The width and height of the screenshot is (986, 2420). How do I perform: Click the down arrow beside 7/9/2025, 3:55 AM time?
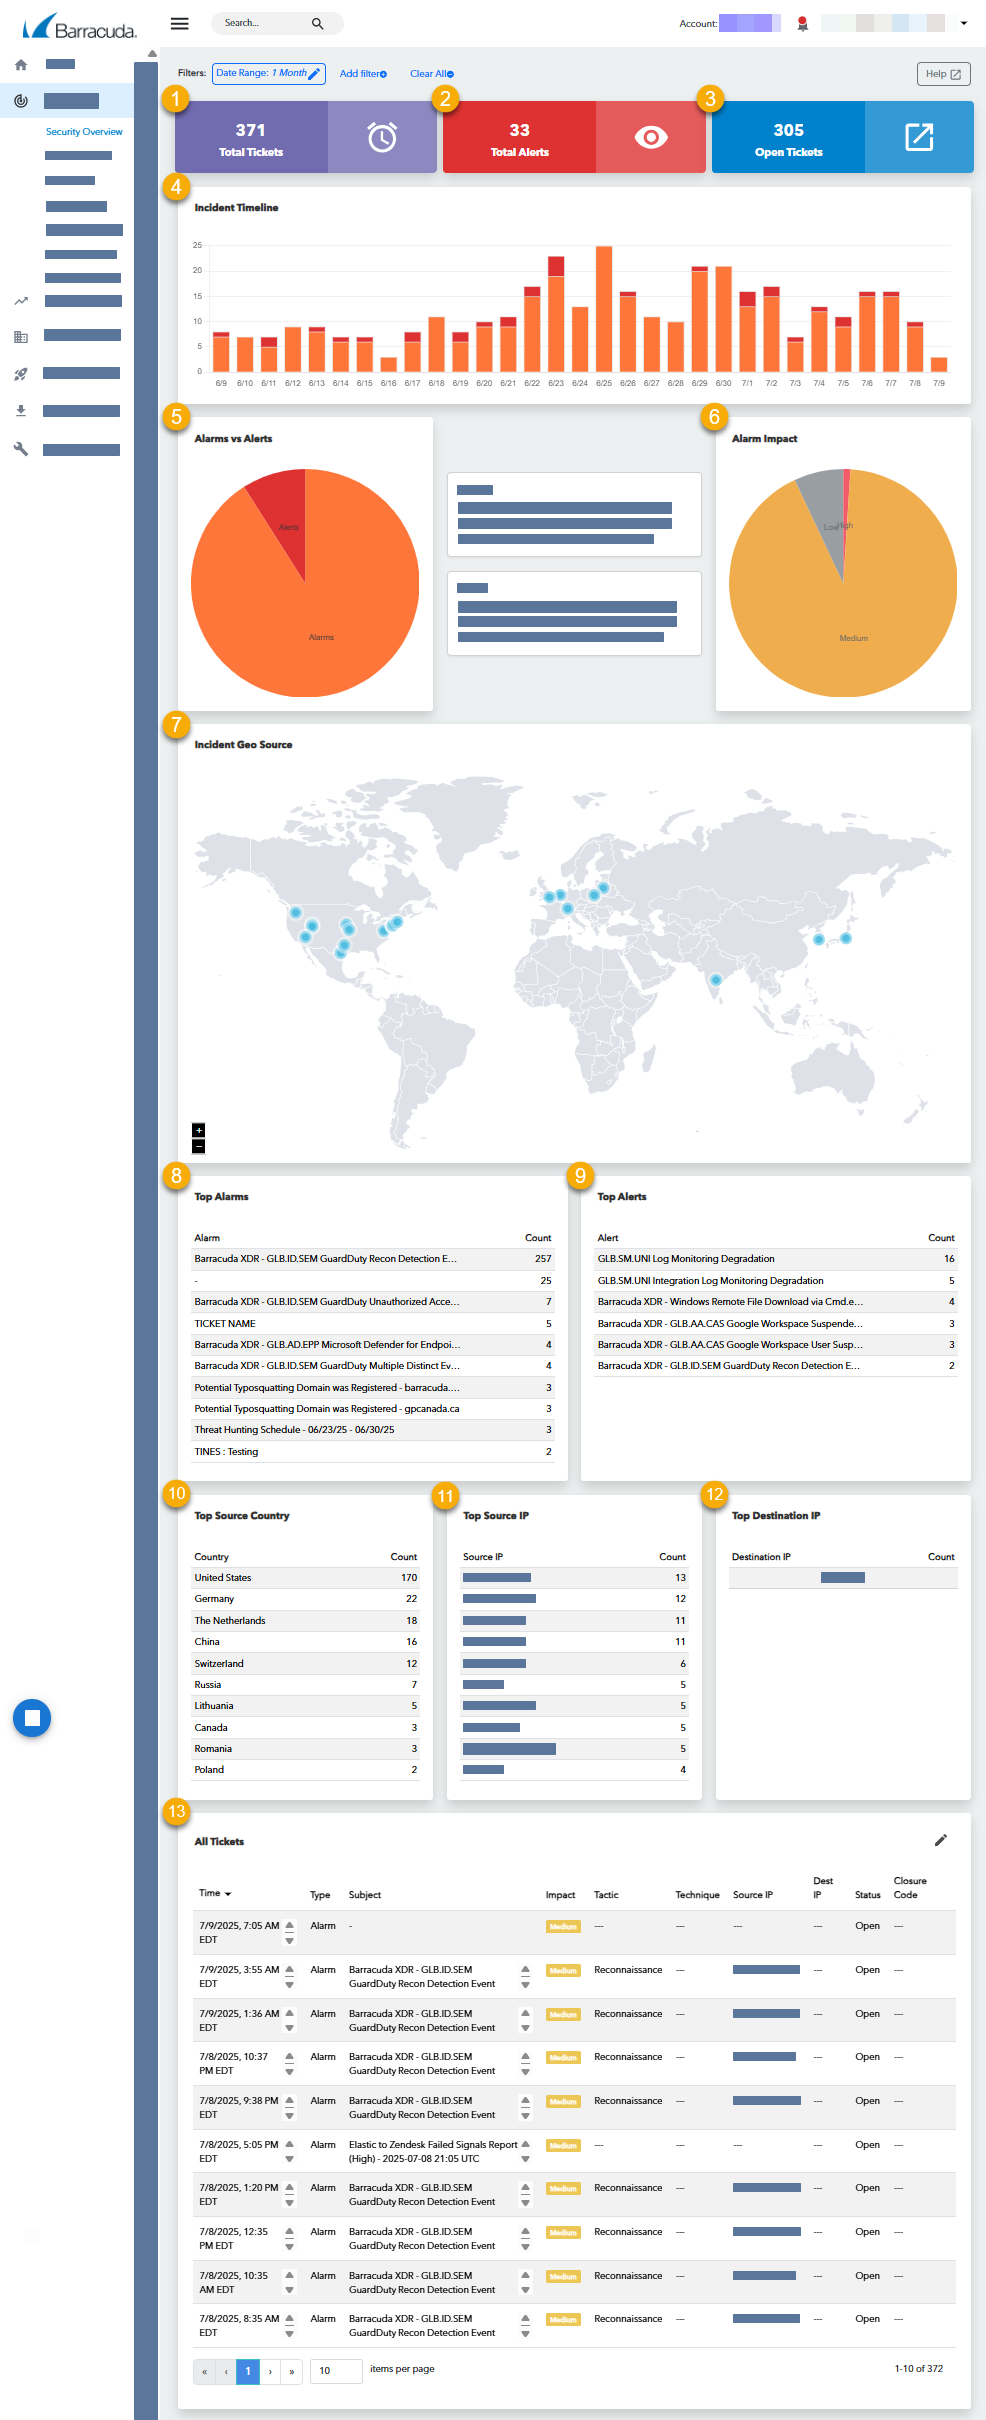click(x=290, y=1985)
